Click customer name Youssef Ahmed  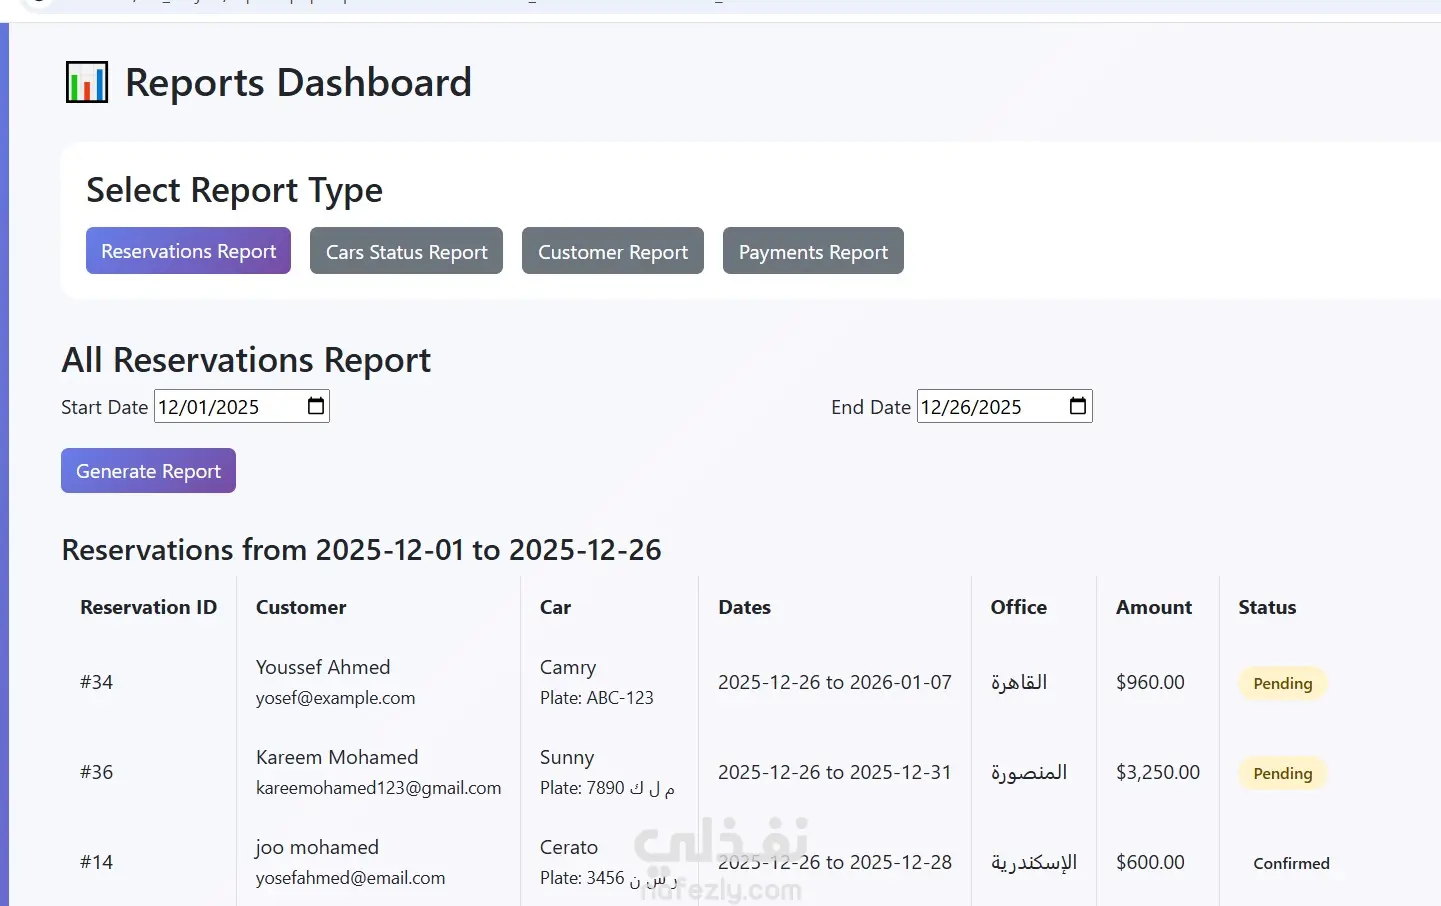pos(323,667)
